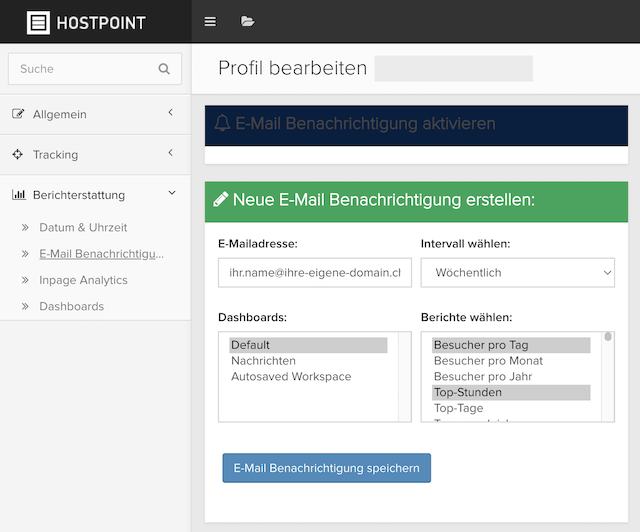The height and width of the screenshot is (532, 640).
Task: Select Nachrichten in Dashboards list
Action: click(308, 361)
